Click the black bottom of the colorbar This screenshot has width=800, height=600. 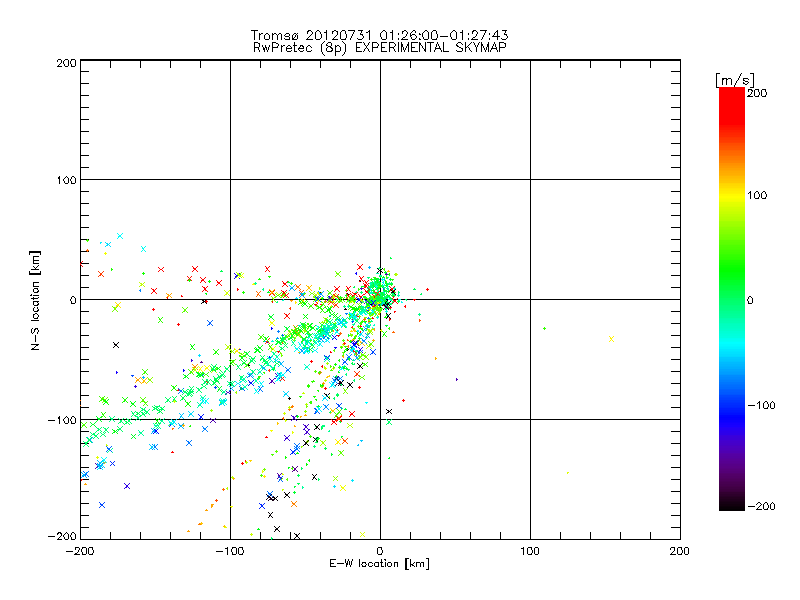pos(731,500)
